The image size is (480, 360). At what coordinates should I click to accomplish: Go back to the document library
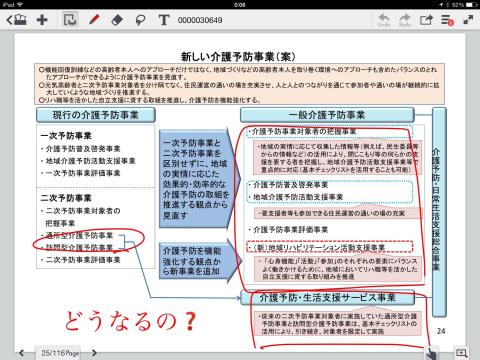tap(17, 20)
